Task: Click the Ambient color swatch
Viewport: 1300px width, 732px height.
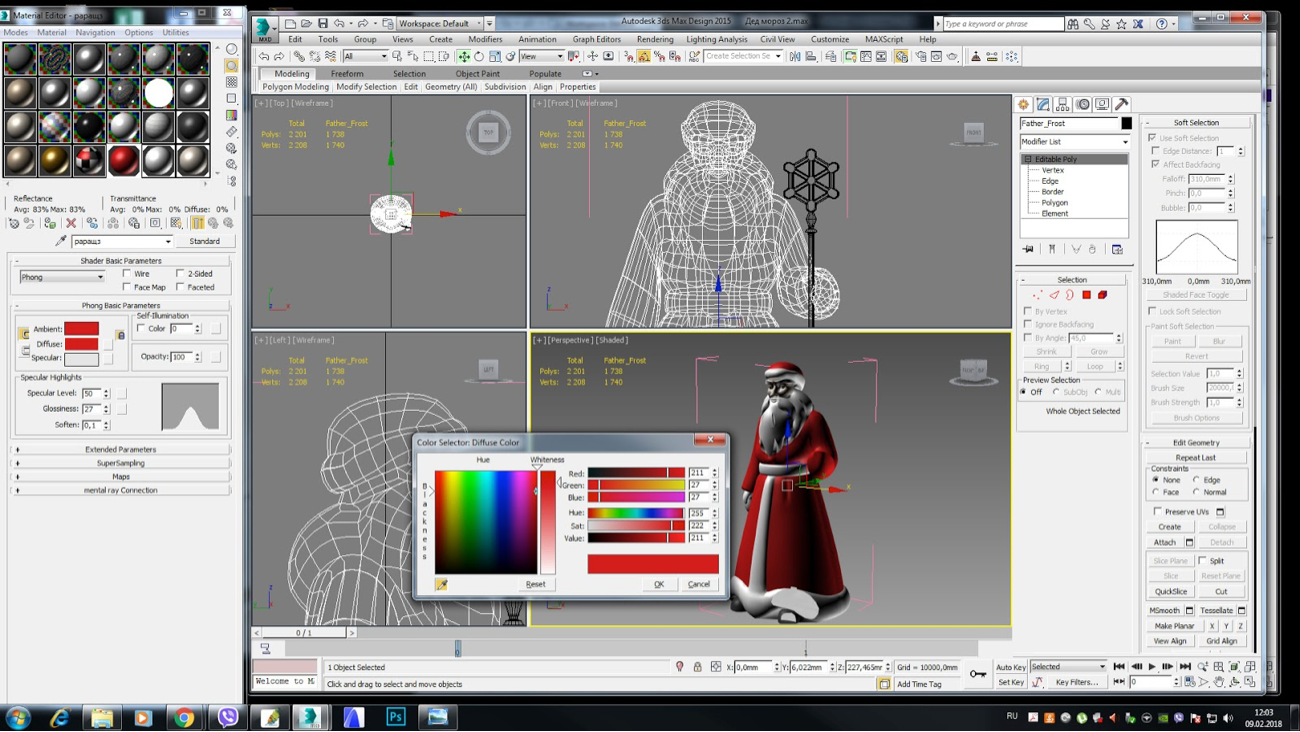Action: pyautogui.click(x=81, y=329)
